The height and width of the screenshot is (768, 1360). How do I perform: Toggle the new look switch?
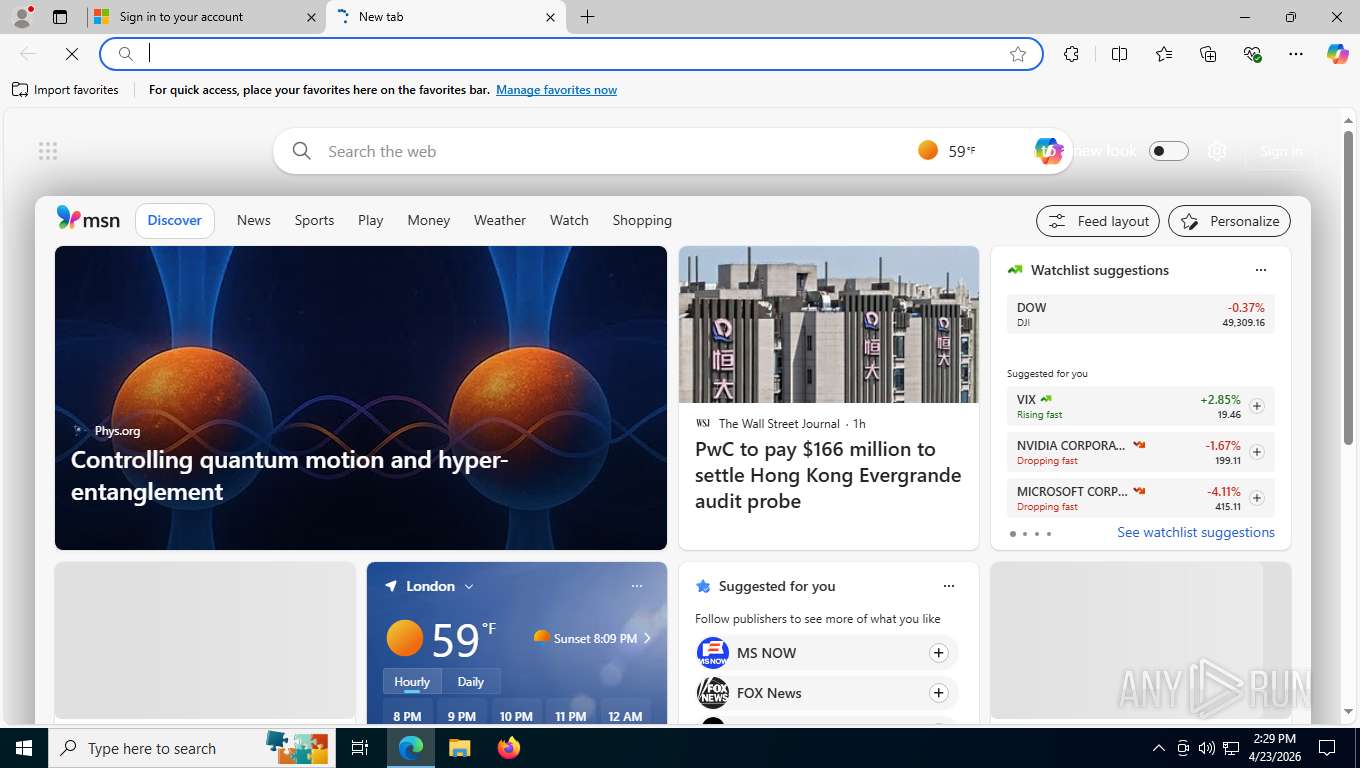click(1168, 151)
